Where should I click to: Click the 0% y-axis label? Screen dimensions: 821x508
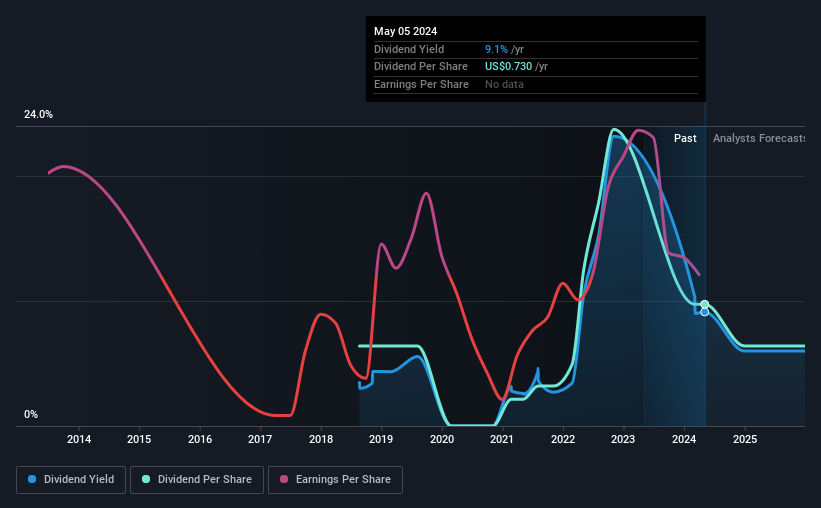(31, 414)
